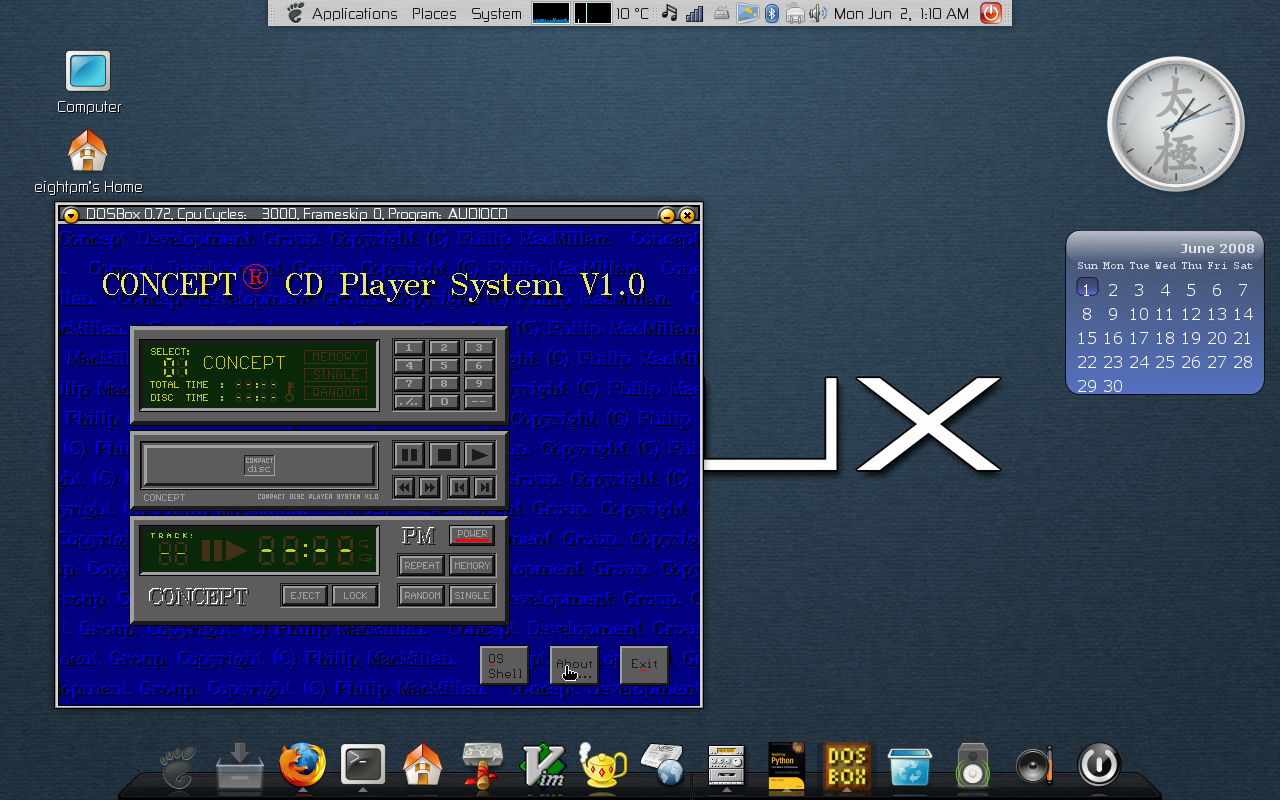Select keypad number 4

coord(409,366)
